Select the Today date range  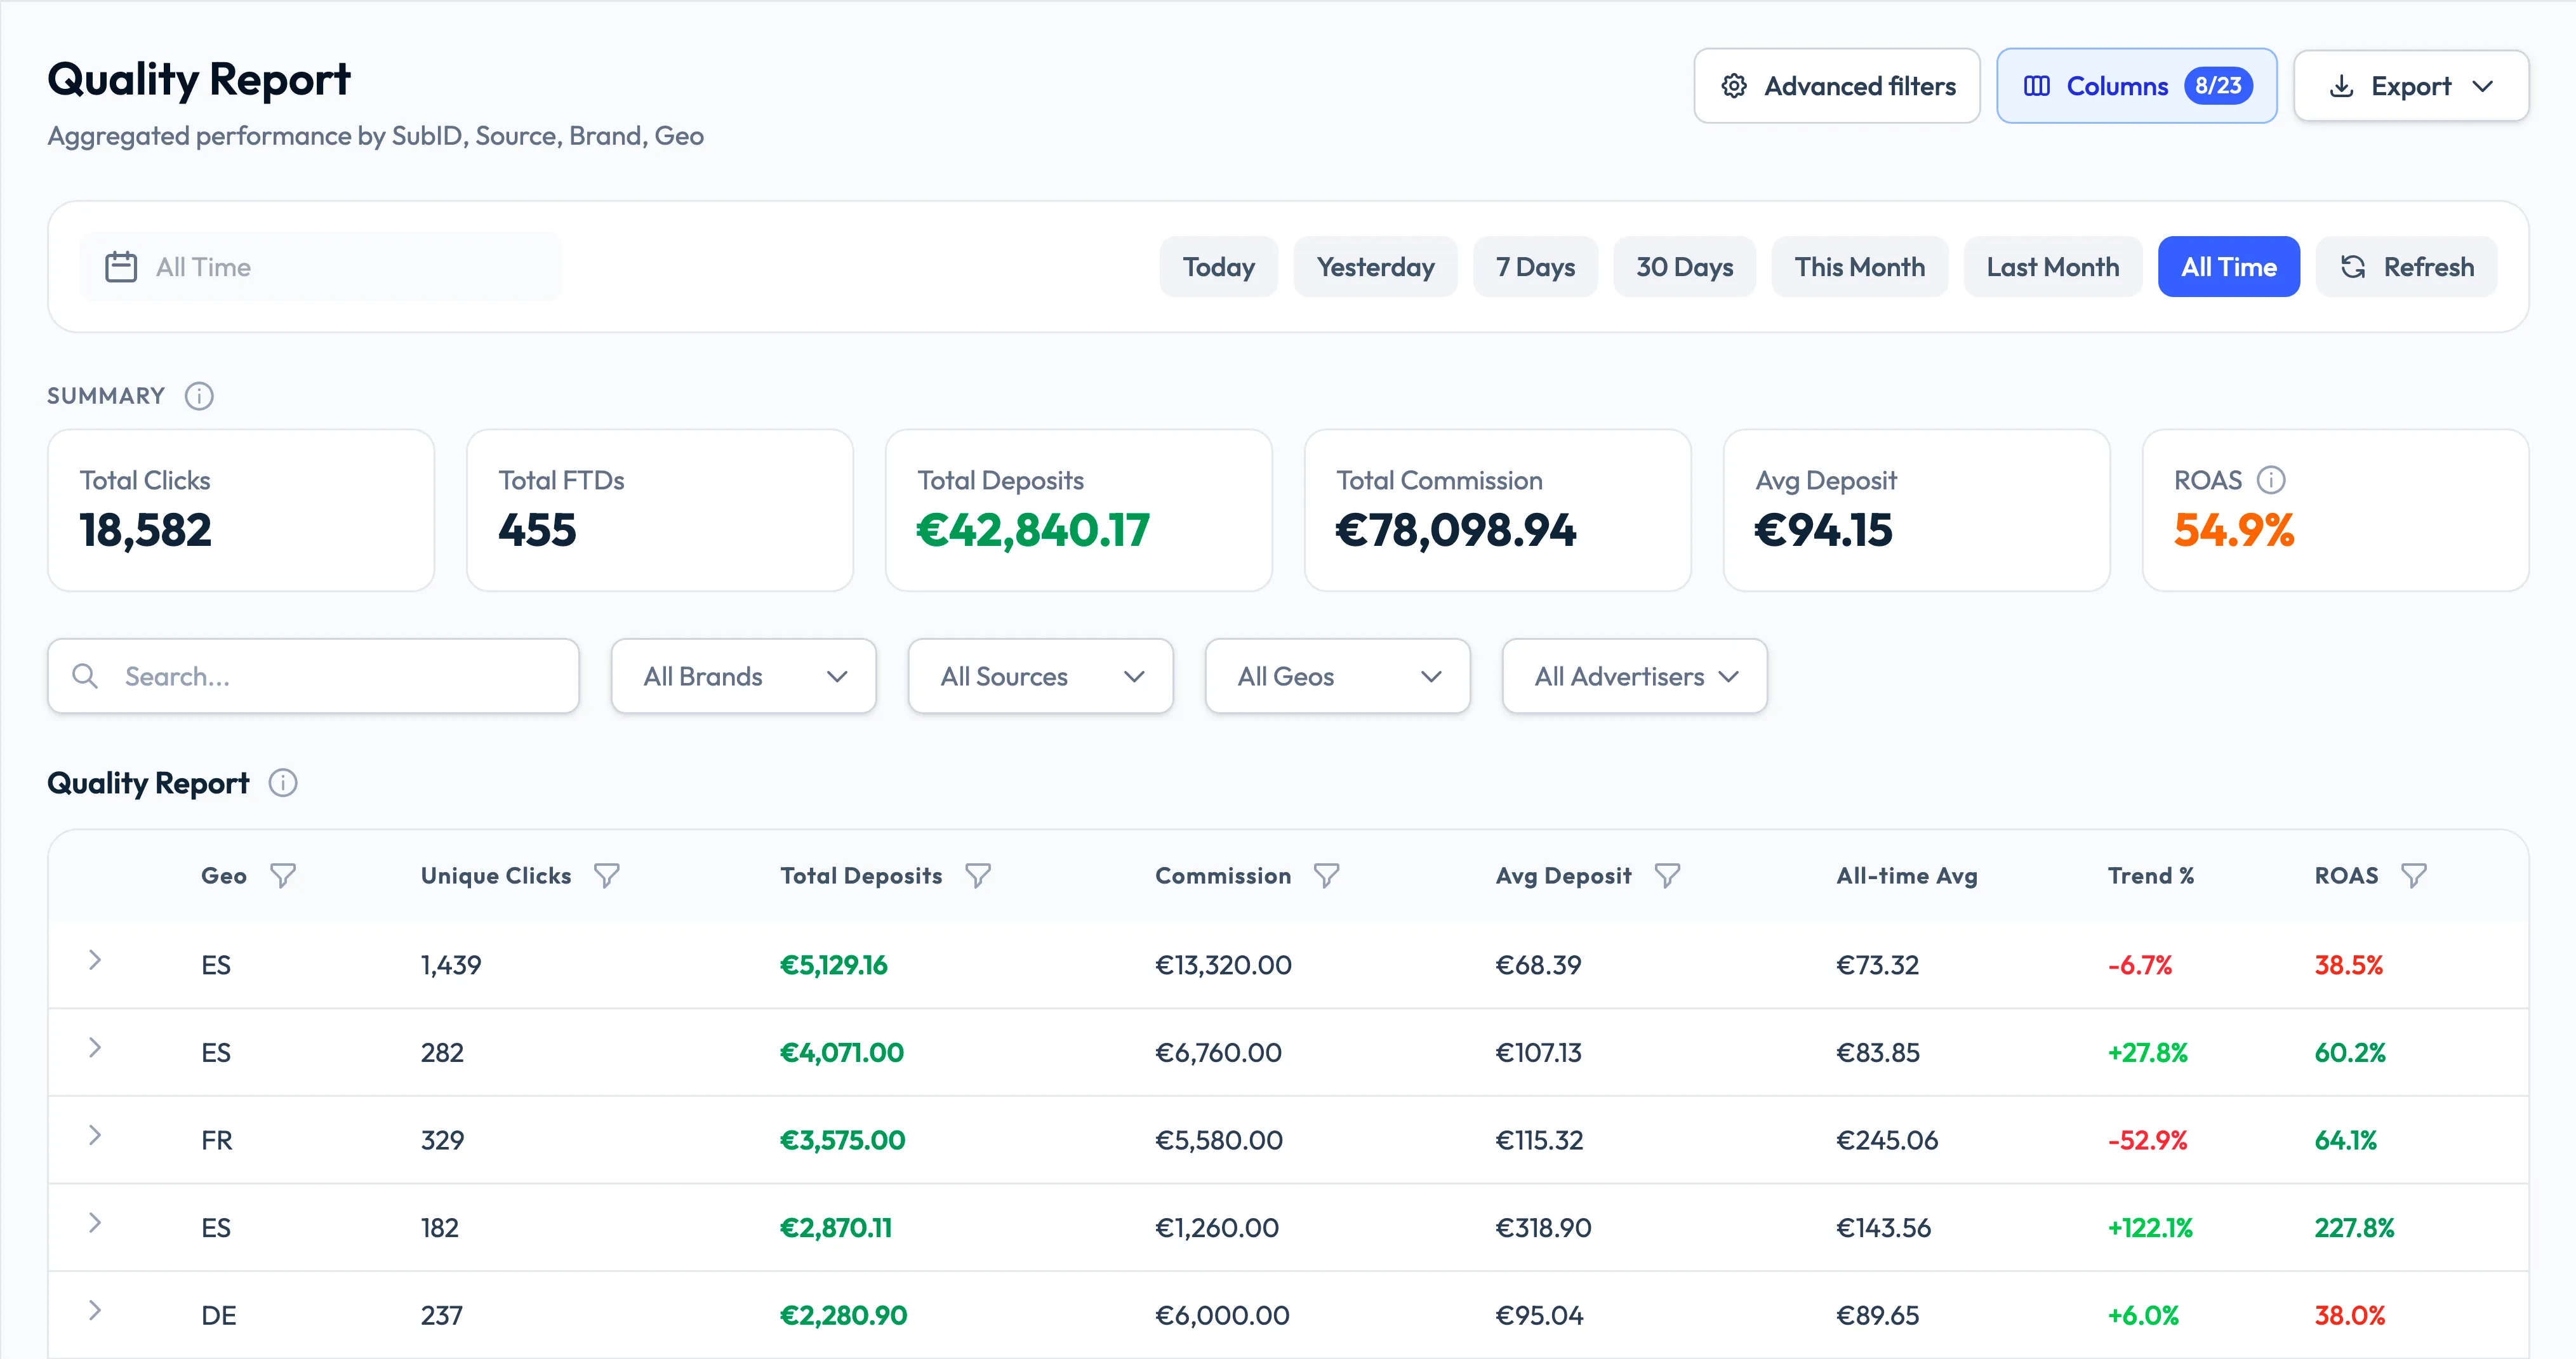(1219, 267)
